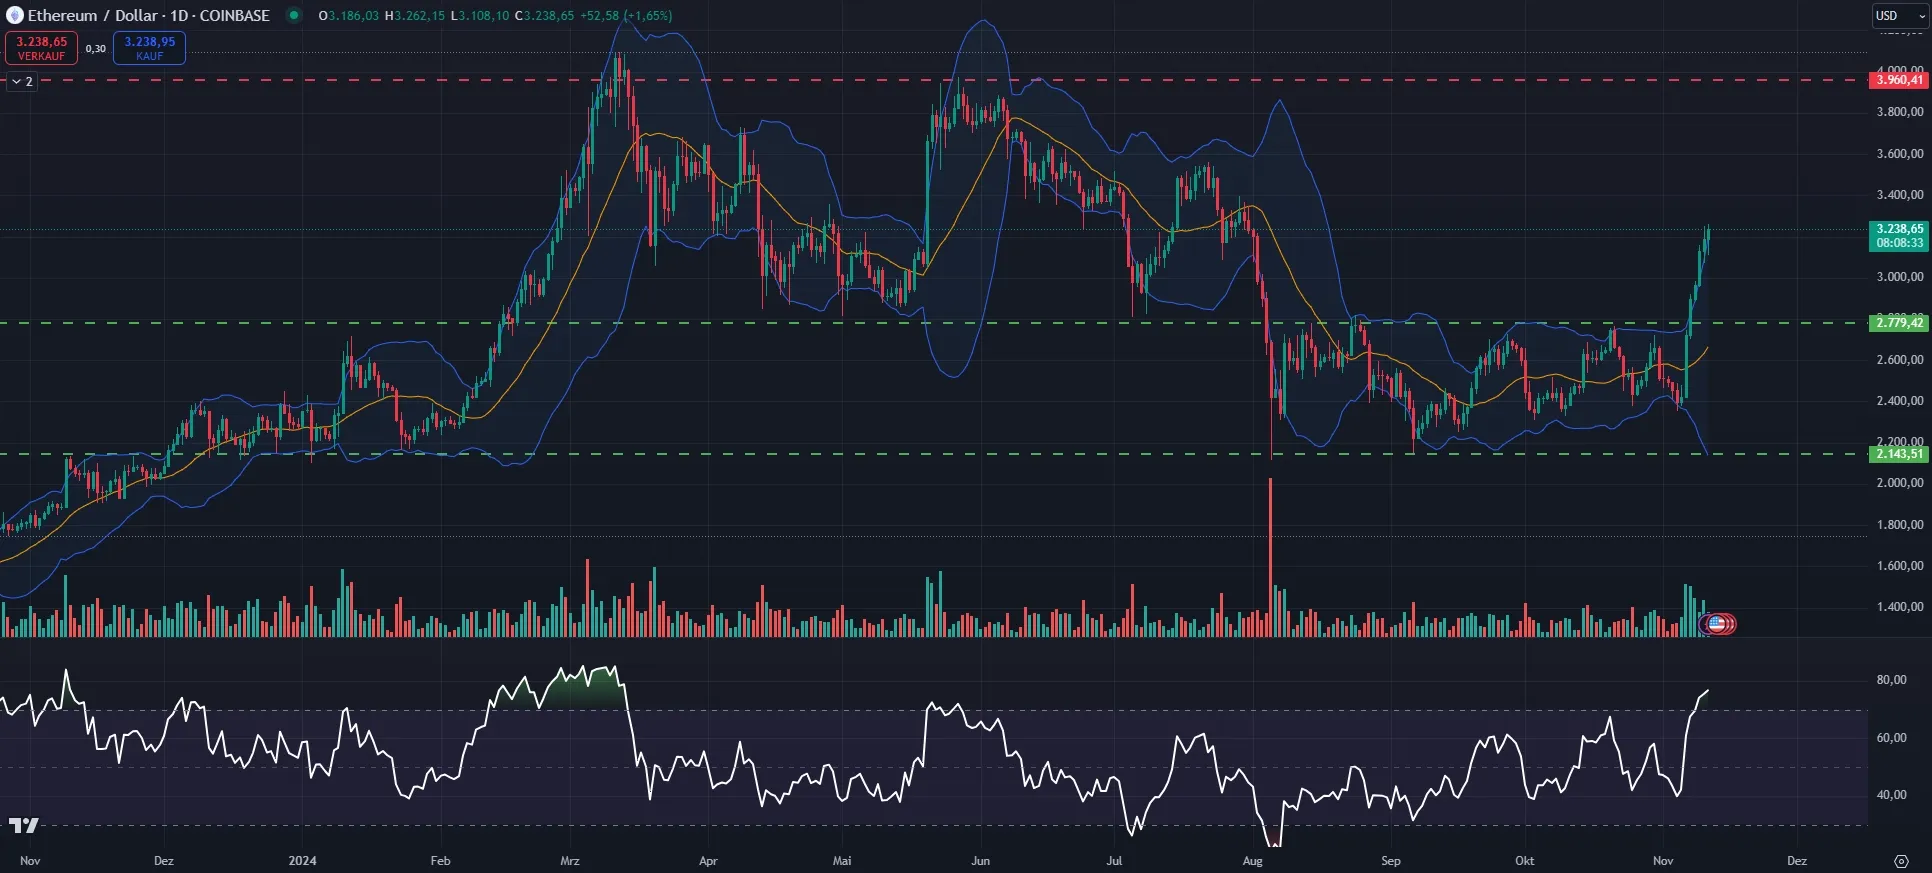Click the US flag economic event marker

coord(1718,624)
